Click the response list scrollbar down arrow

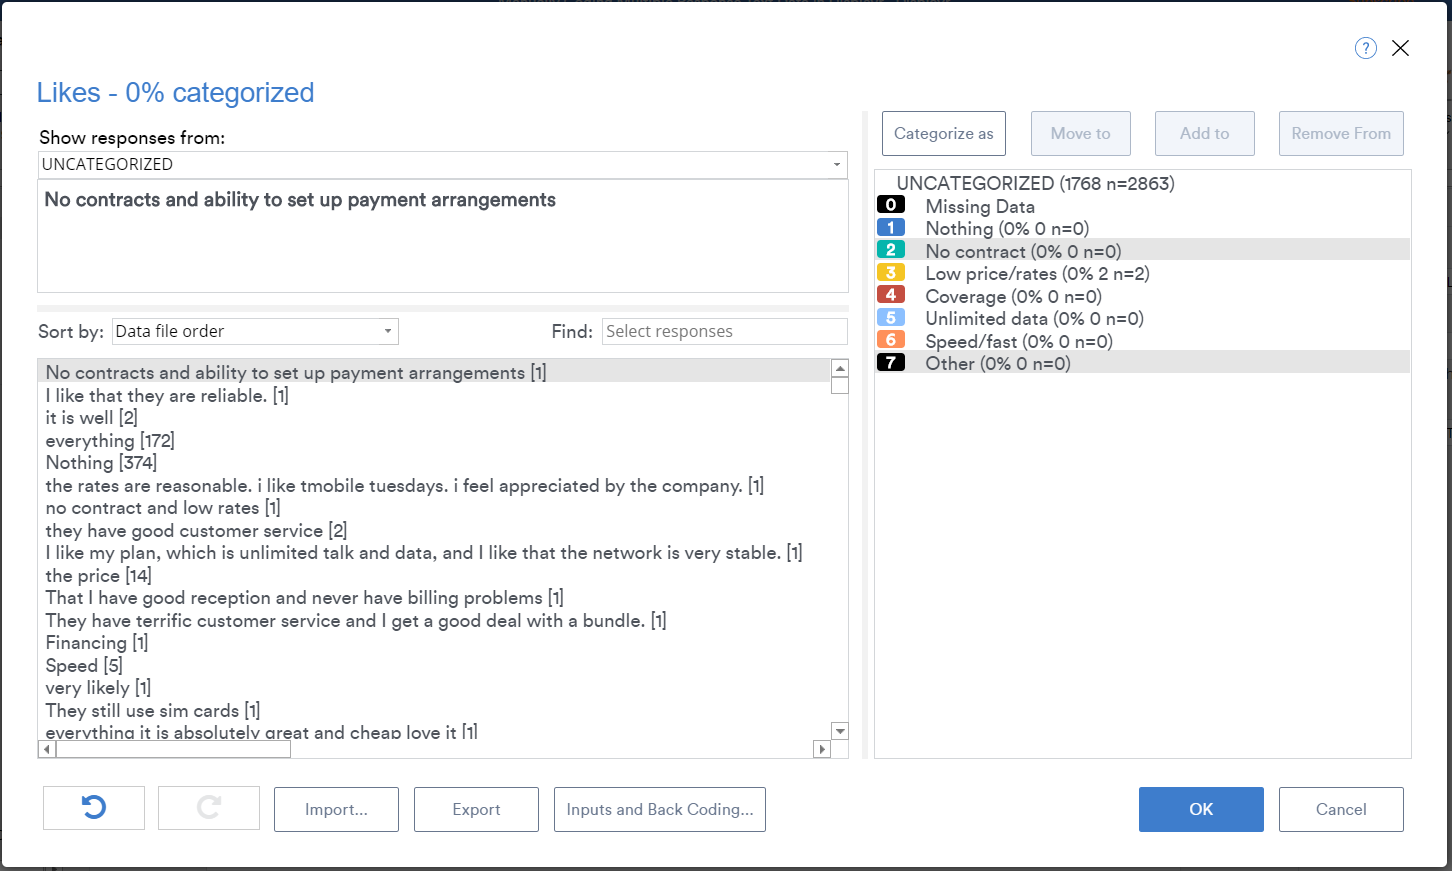tap(840, 730)
